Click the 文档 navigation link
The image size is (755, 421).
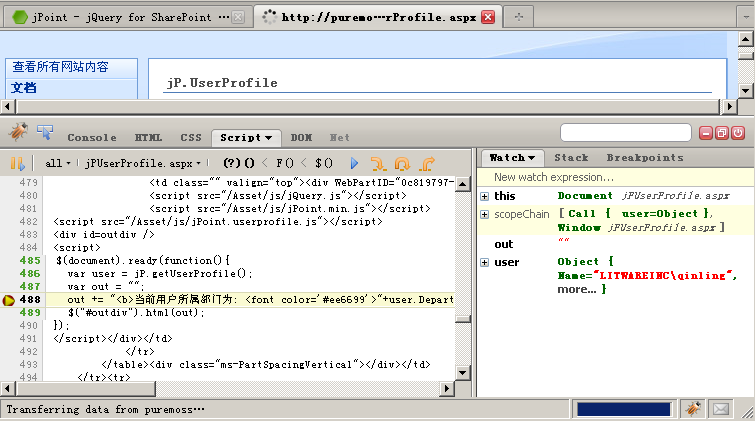[x=24, y=88]
